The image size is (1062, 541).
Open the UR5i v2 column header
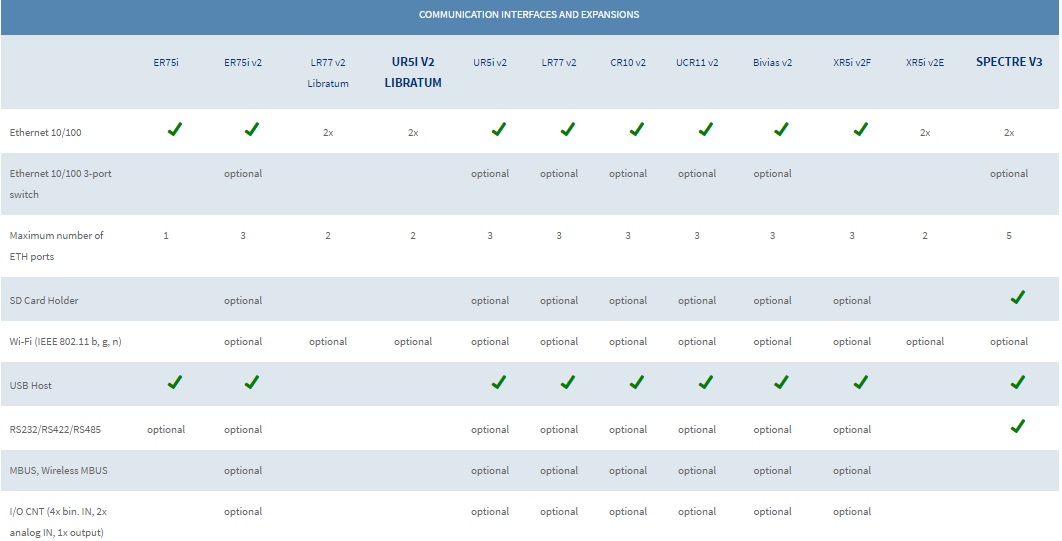pos(490,62)
